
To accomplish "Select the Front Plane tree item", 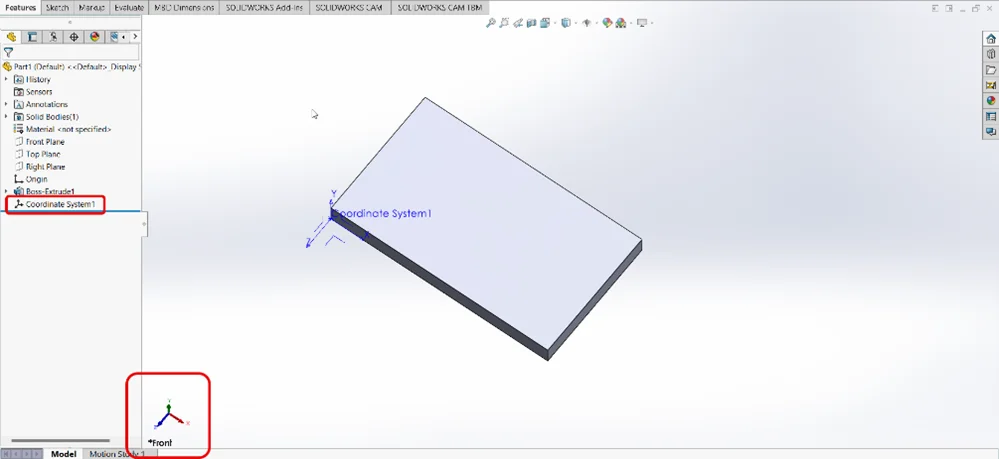I will (45, 142).
